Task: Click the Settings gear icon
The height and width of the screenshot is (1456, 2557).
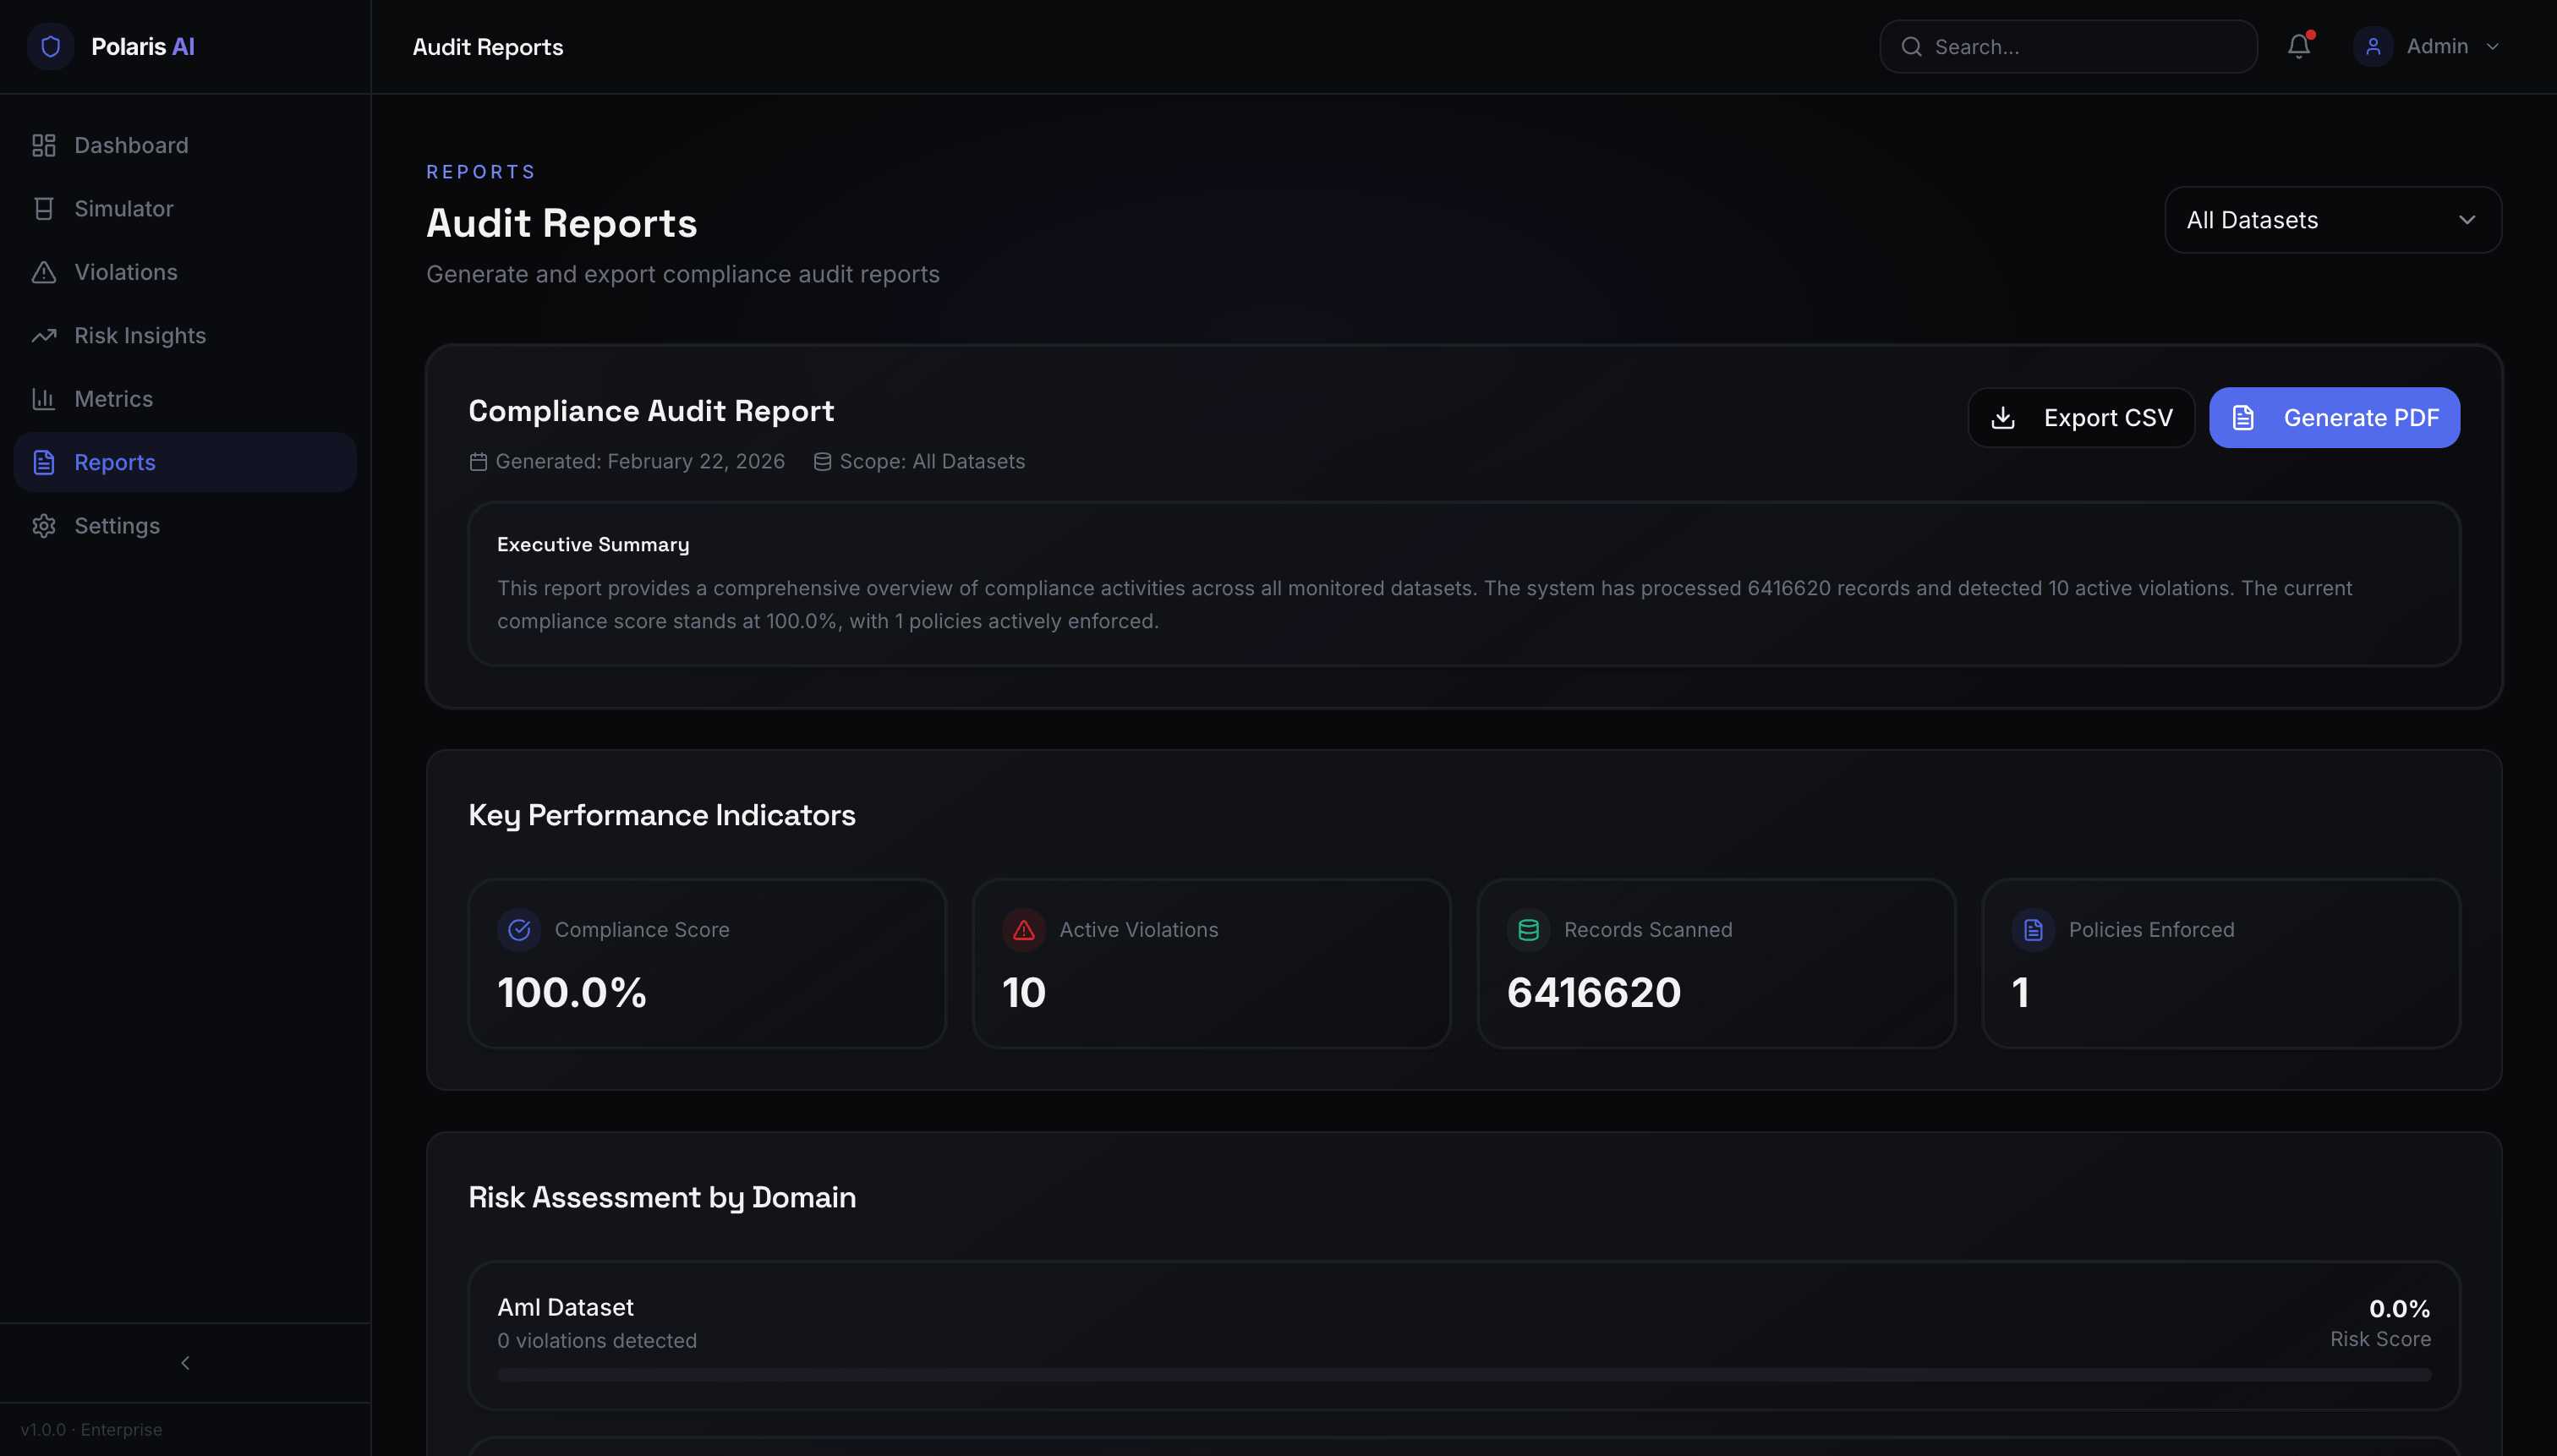Action: click(43, 526)
